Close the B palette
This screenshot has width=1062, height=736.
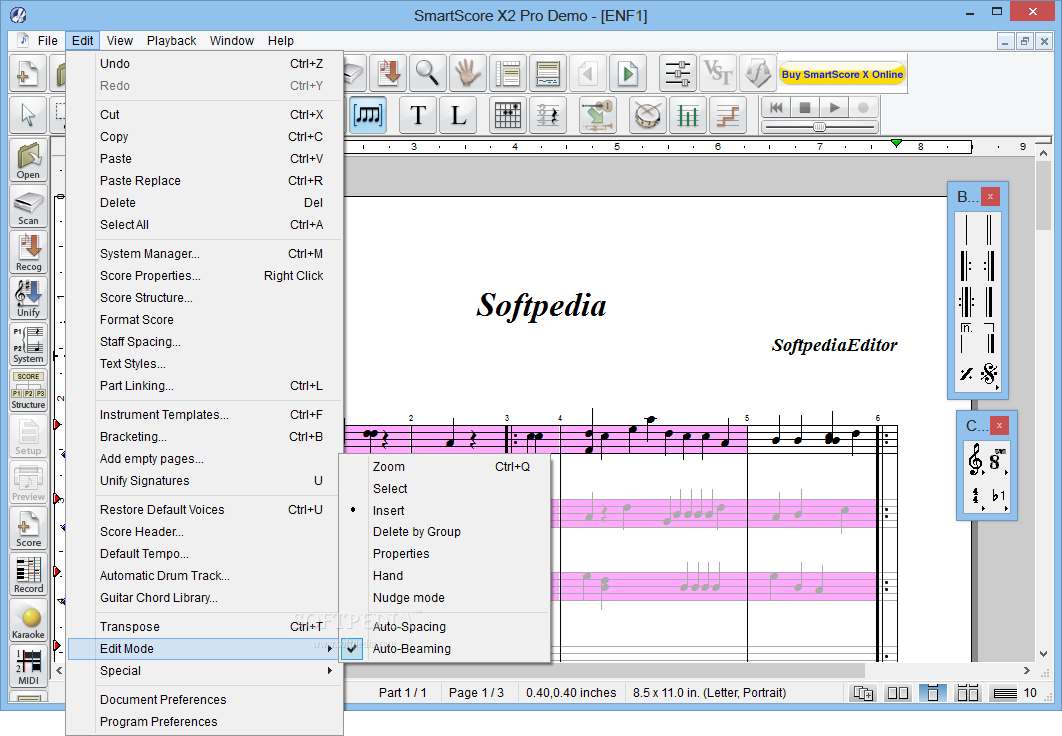pyautogui.click(x=990, y=196)
